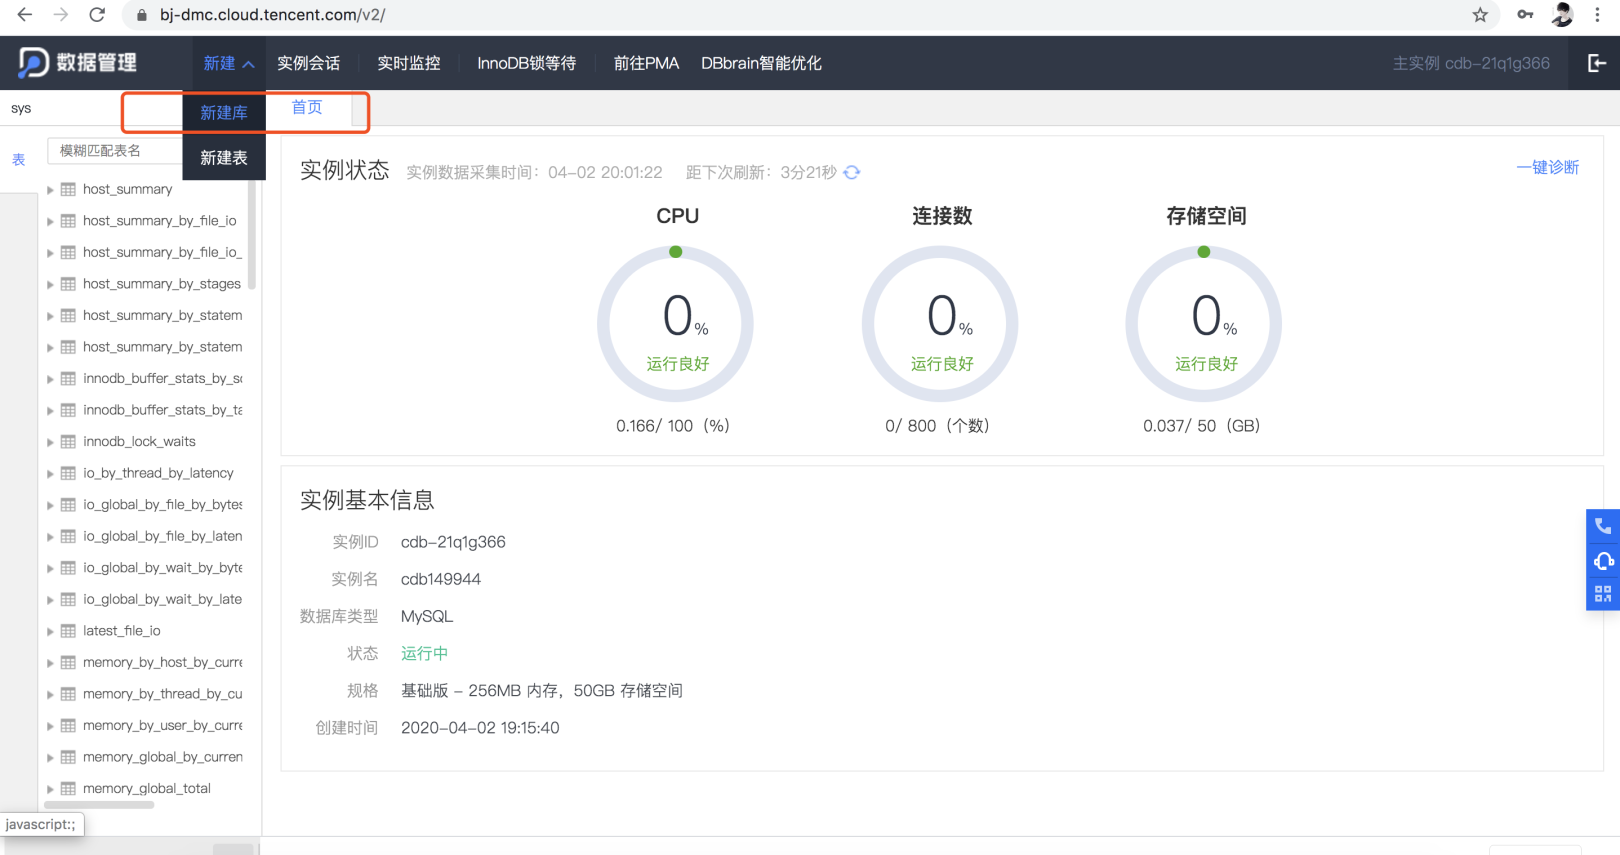Select the 表 sidebar tab
The image size is (1620, 855).
pos(18,160)
